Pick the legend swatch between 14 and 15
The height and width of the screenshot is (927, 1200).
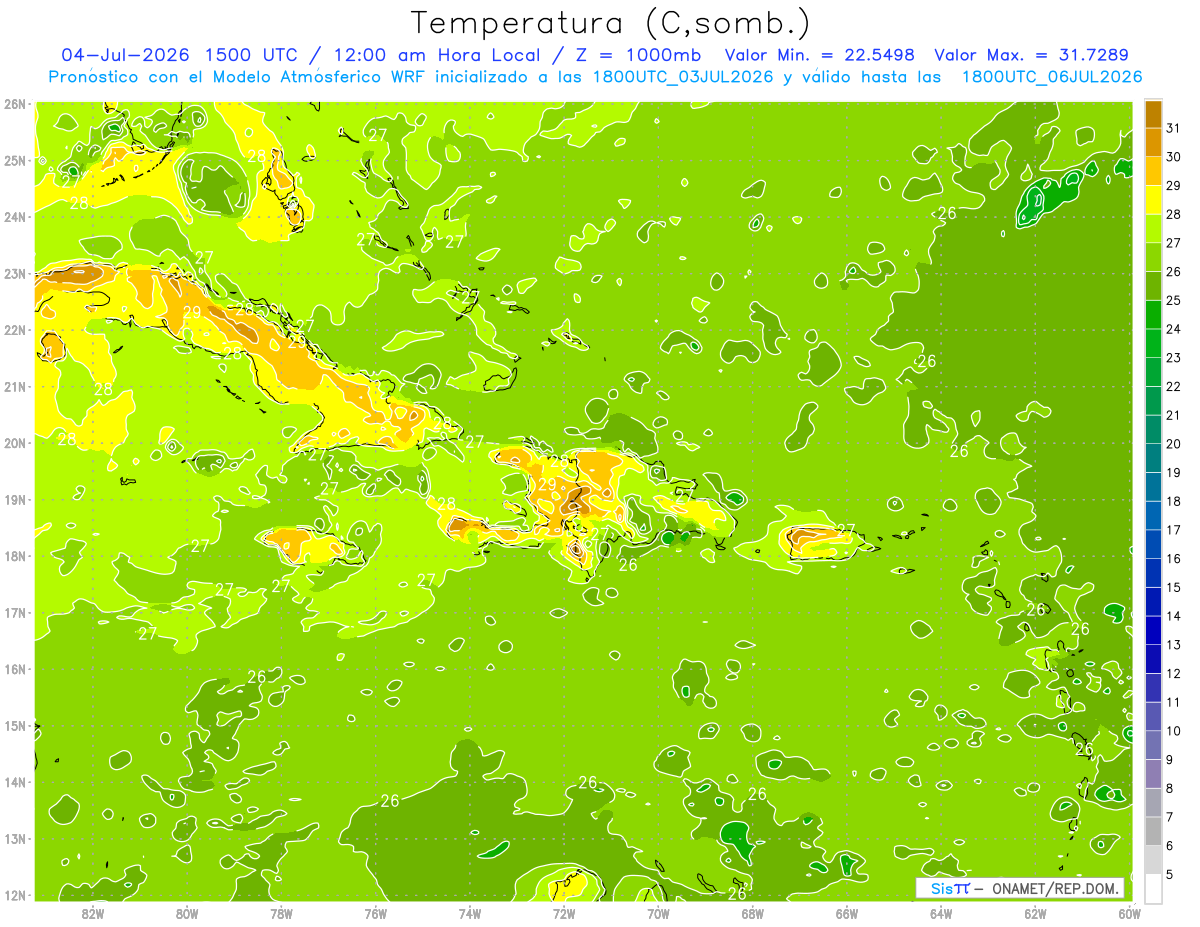(x=1153, y=602)
